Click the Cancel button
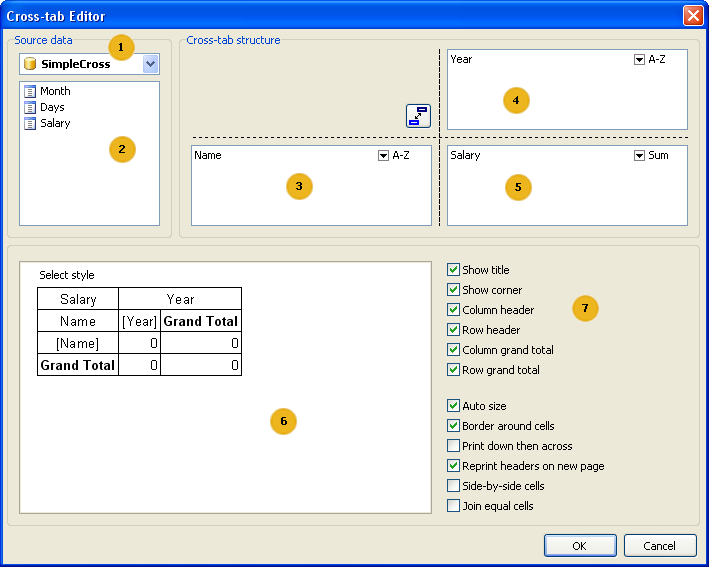The width and height of the screenshot is (709, 567). [660, 546]
